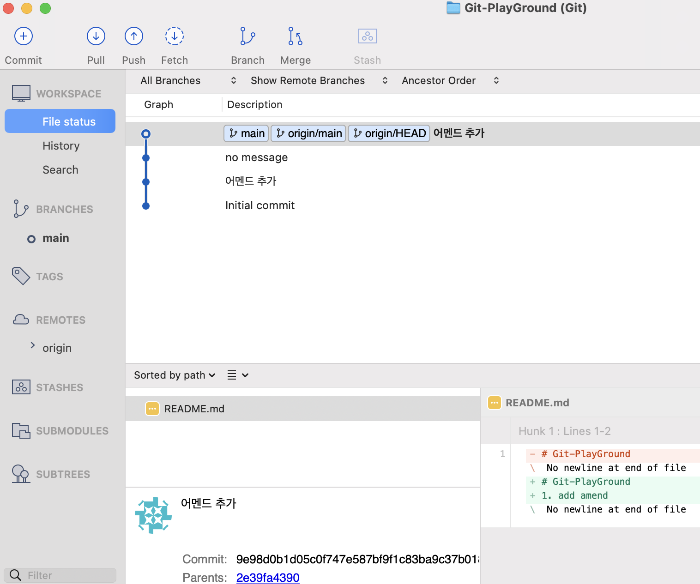Click the Merge toolbar icon
700x584 pixels.
(x=295, y=37)
